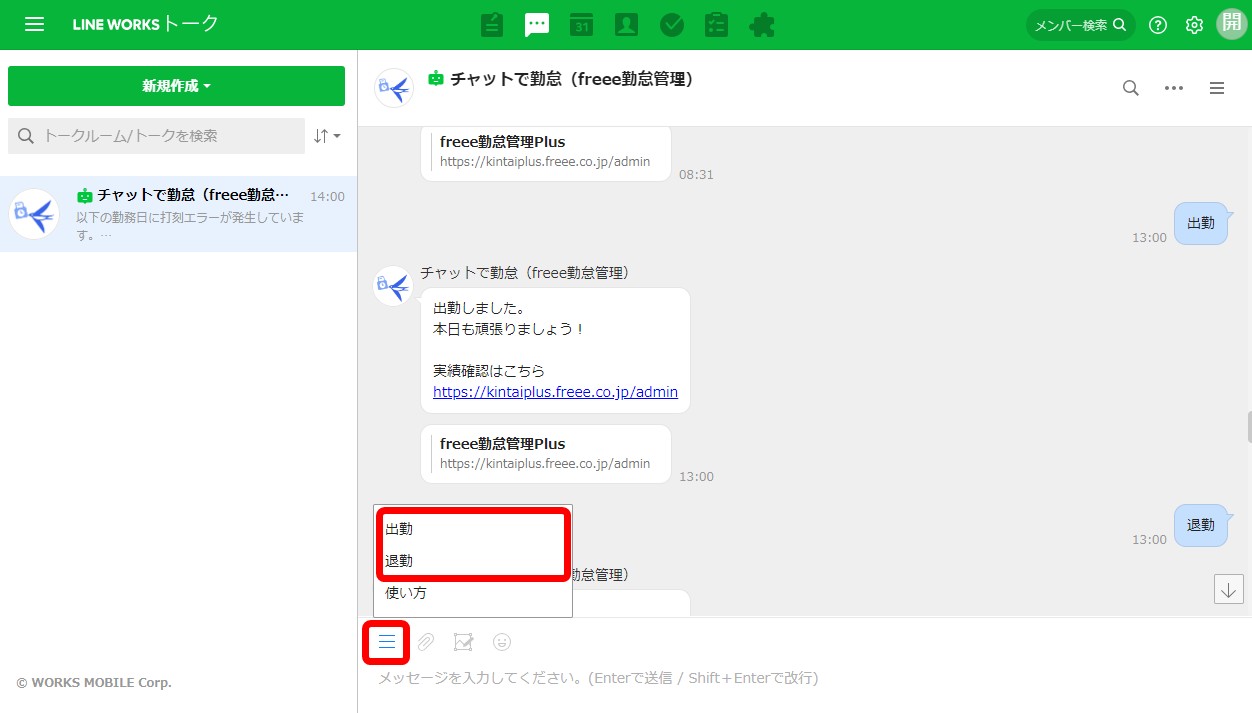
Task: Click the メンバー検索 member search box
Action: (1081, 25)
